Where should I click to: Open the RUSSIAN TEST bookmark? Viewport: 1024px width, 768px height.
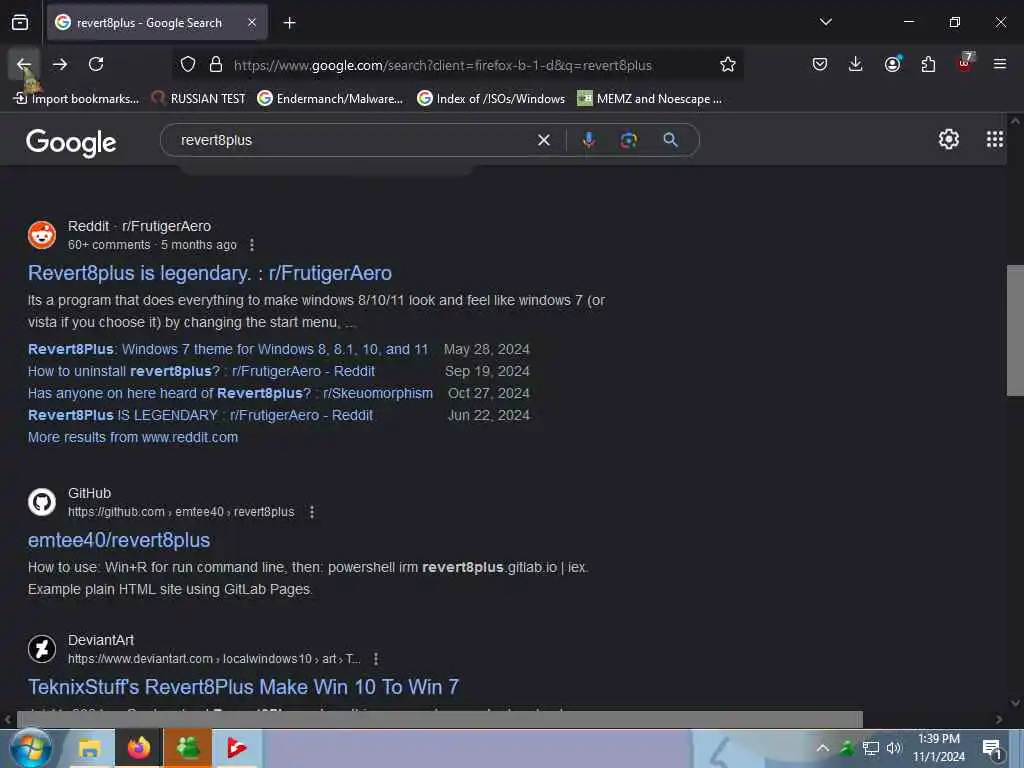coord(198,99)
